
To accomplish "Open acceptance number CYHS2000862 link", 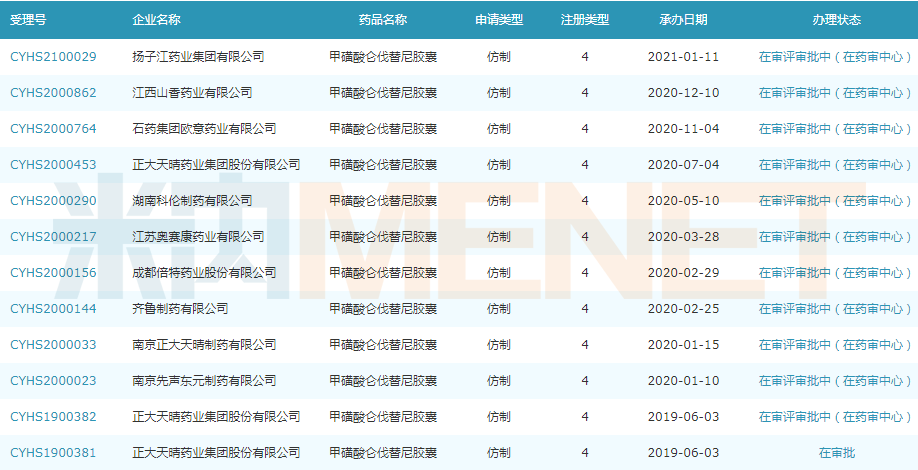I will 53,93.
